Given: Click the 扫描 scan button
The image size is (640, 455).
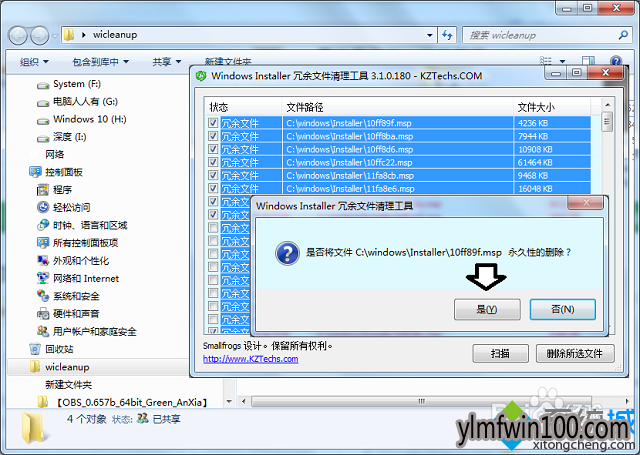Looking at the screenshot, I should coord(500,353).
